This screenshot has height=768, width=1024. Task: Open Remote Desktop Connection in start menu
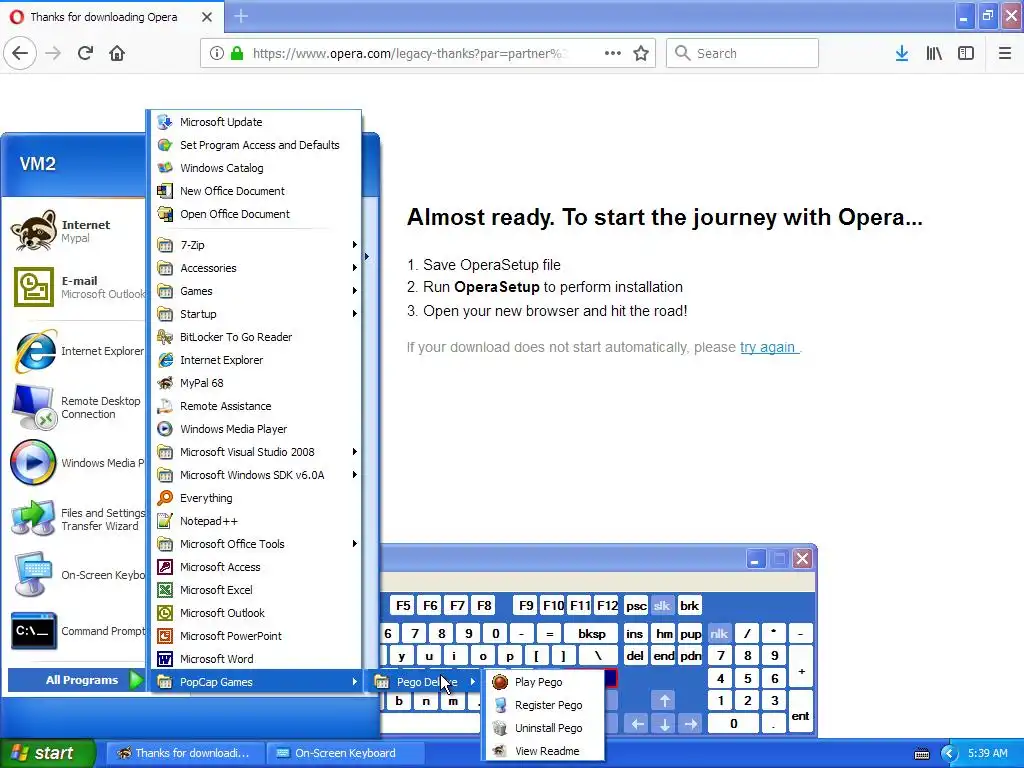[x=76, y=408]
